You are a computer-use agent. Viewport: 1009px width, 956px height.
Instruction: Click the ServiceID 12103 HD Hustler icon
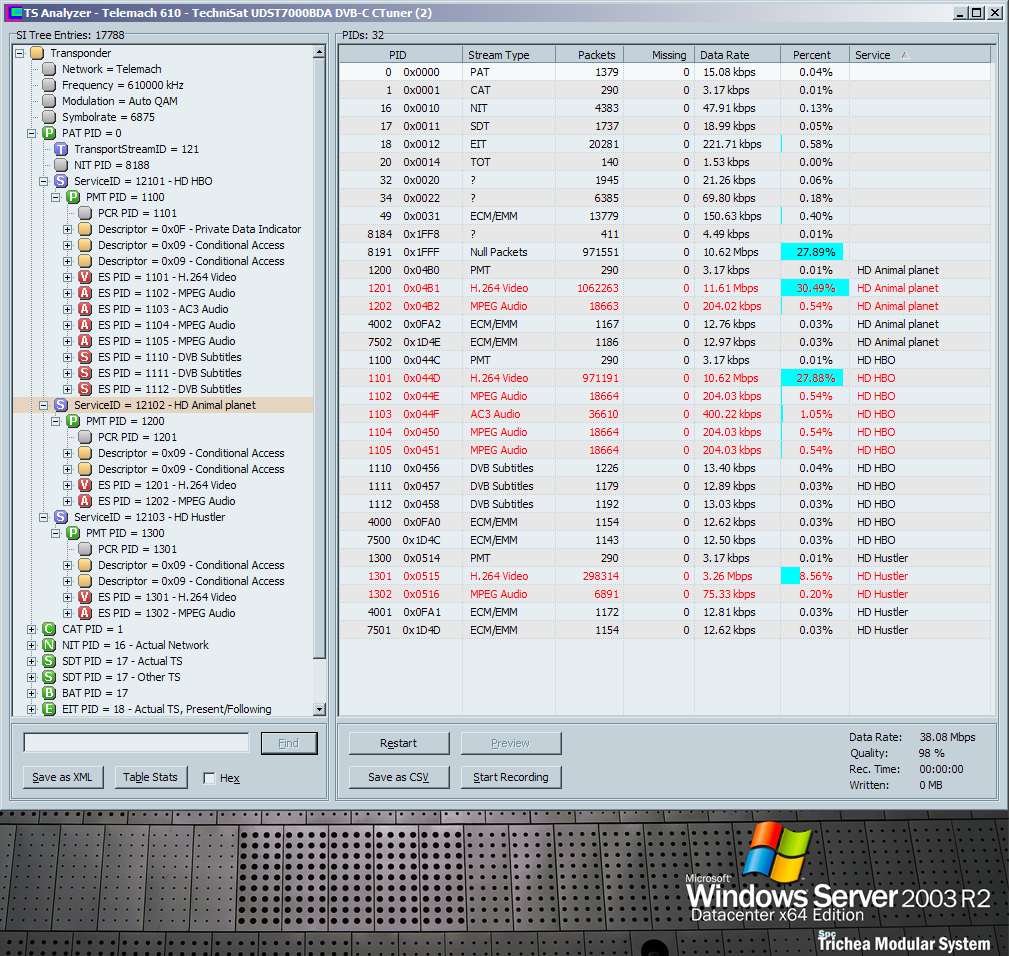(61, 517)
